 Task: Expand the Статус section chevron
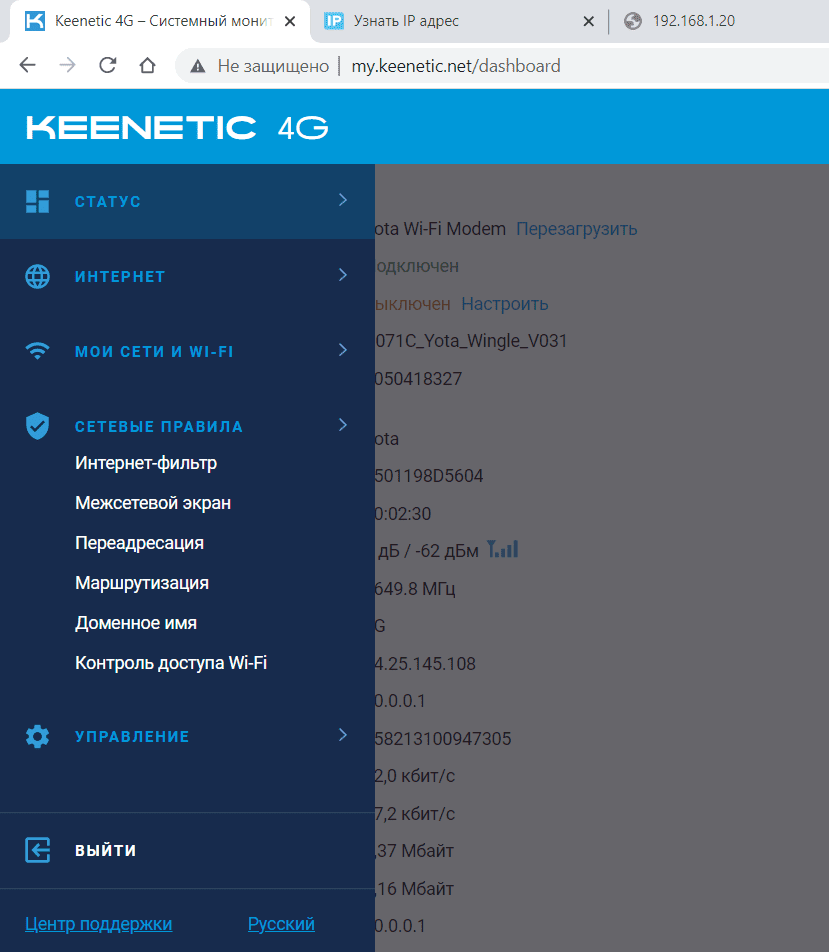click(x=343, y=200)
